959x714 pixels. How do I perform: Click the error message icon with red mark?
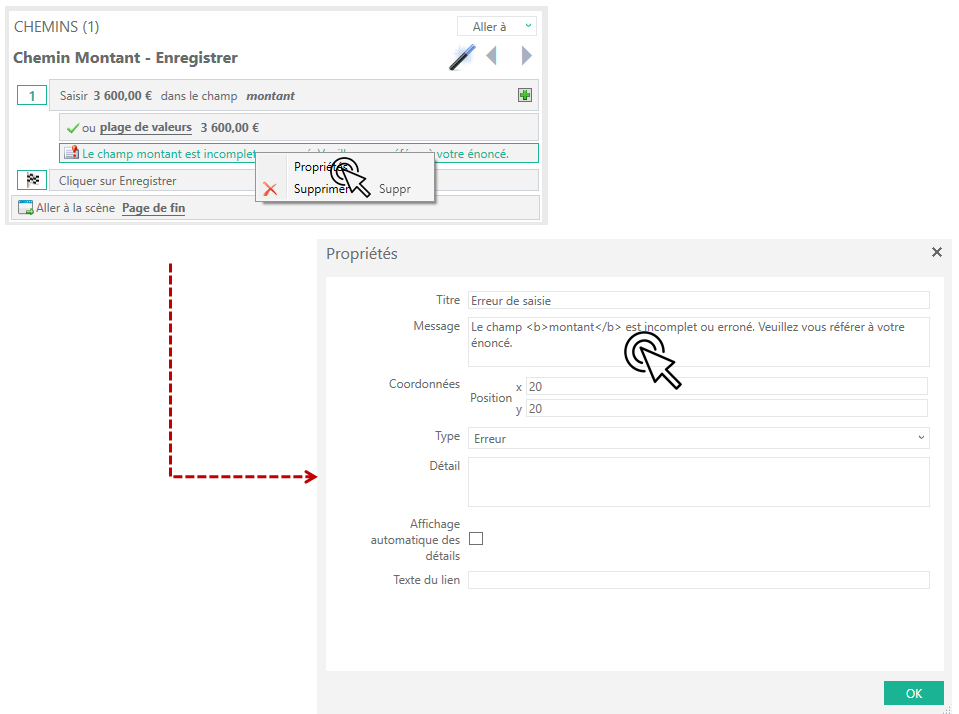coord(71,154)
